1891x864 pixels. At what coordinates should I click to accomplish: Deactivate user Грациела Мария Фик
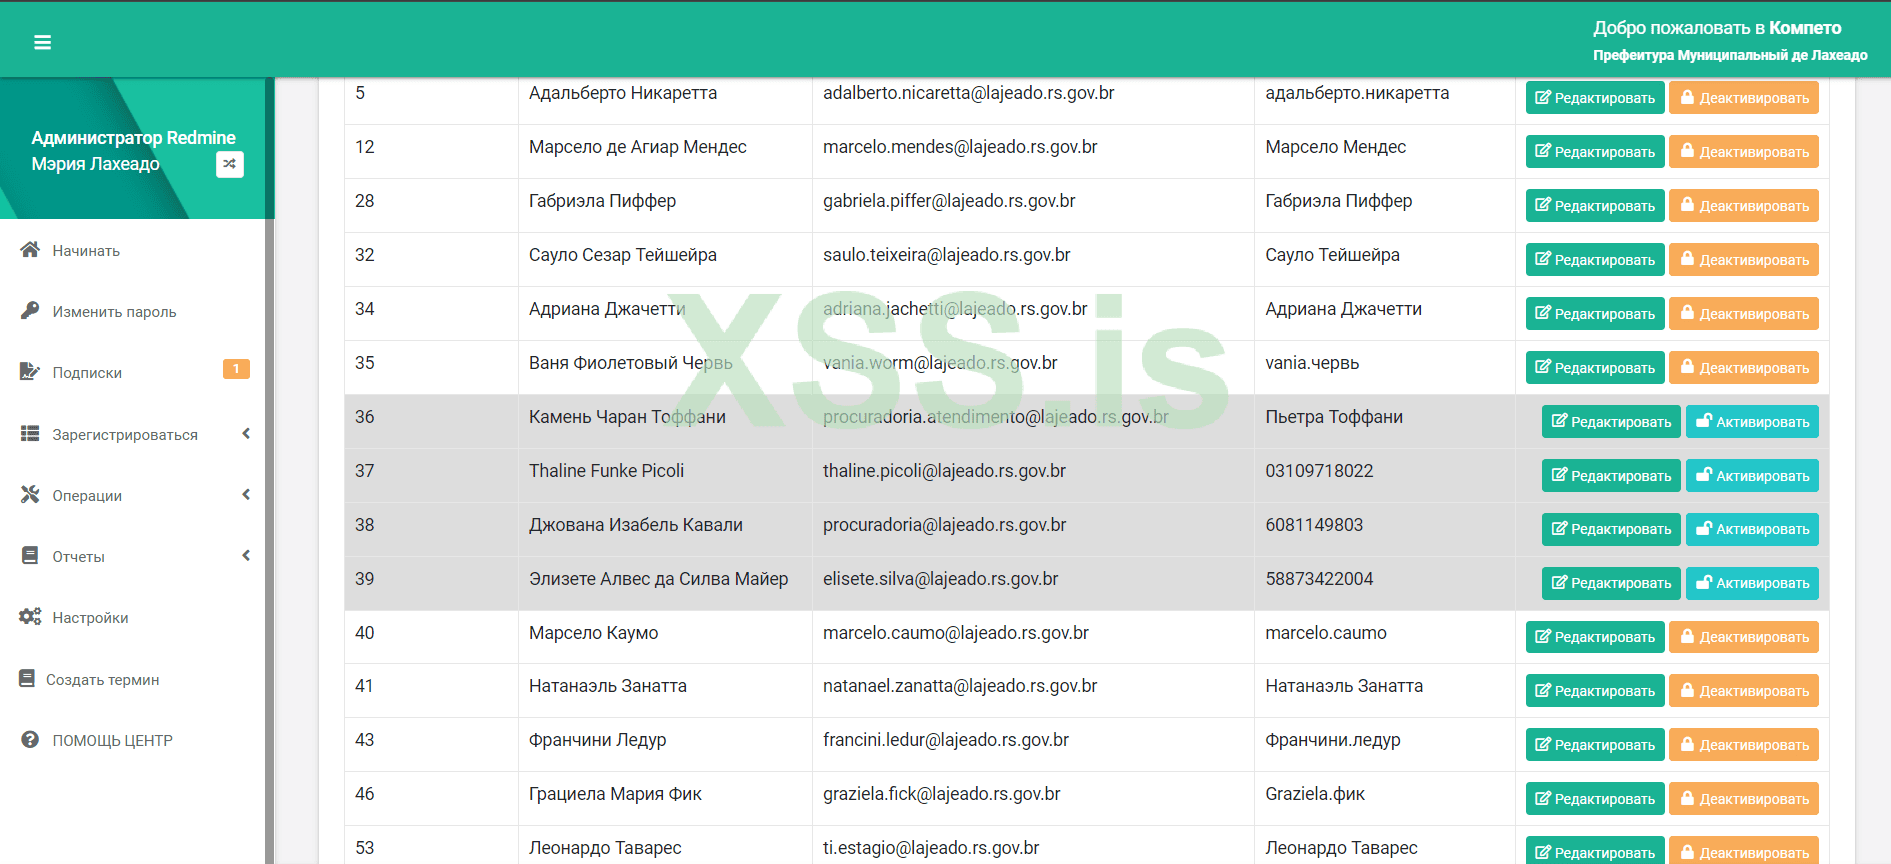coord(1744,799)
